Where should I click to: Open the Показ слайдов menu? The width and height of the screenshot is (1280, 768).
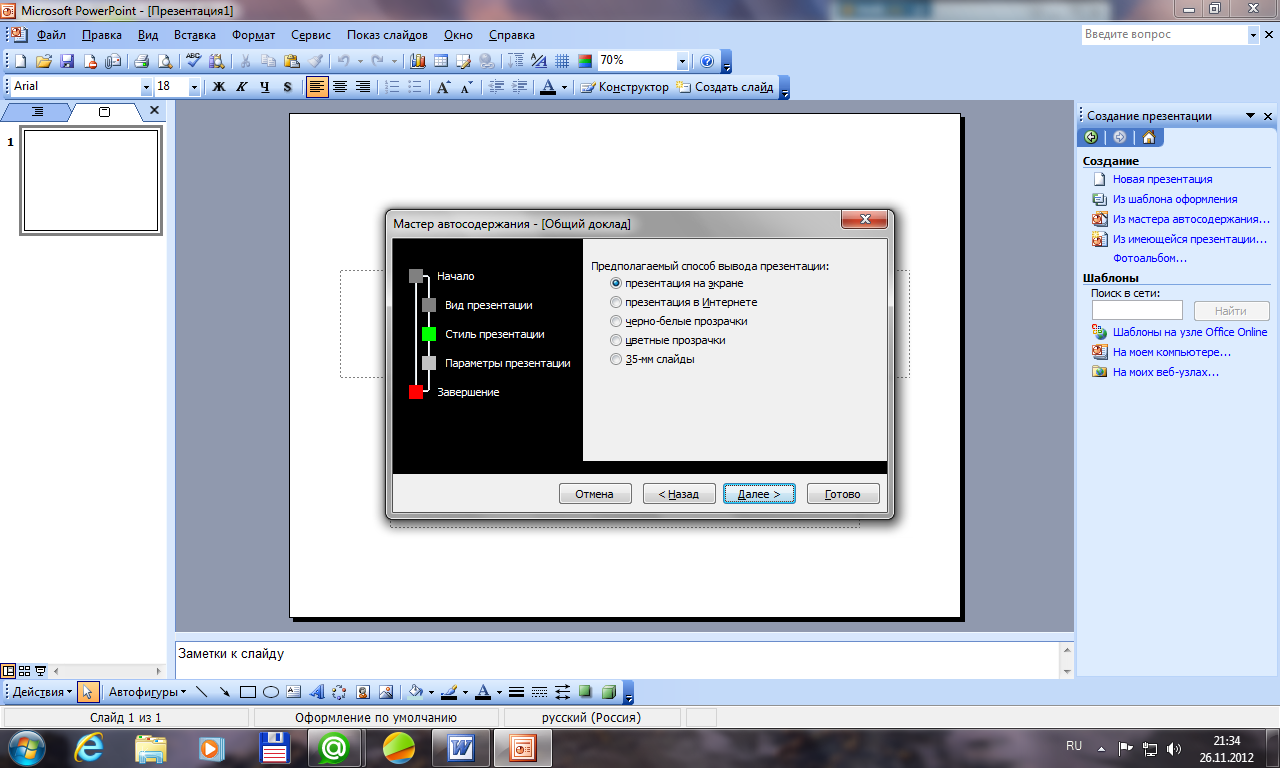pyautogui.click(x=387, y=34)
